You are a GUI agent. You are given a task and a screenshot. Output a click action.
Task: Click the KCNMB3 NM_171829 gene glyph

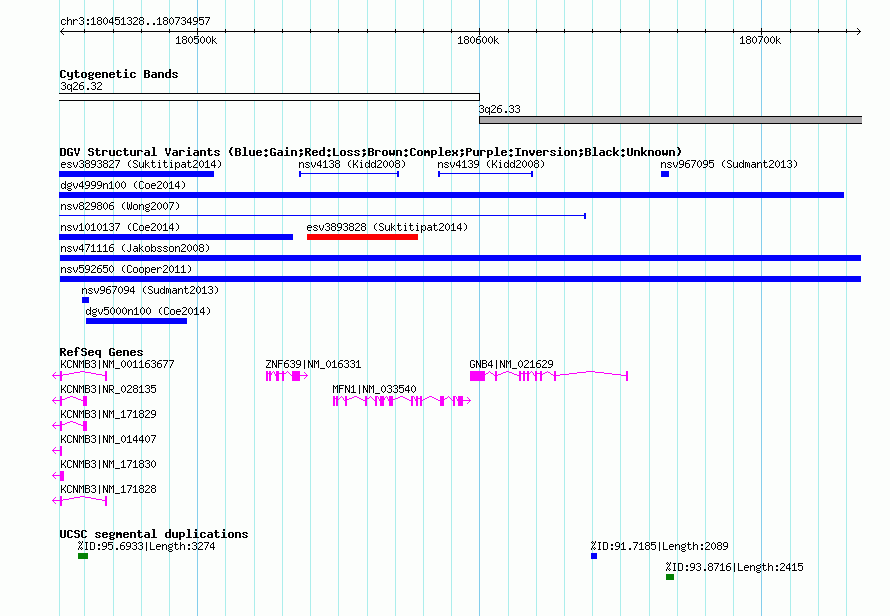click(x=69, y=426)
